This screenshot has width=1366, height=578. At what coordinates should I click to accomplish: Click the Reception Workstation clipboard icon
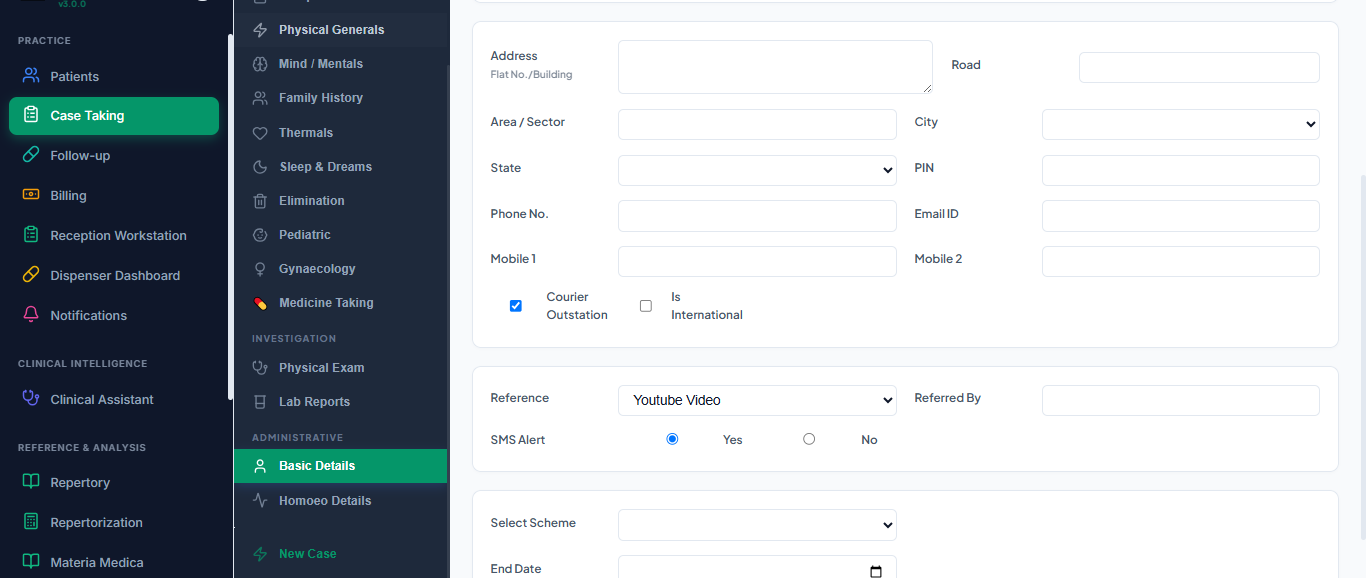click(x=31, y=235)
